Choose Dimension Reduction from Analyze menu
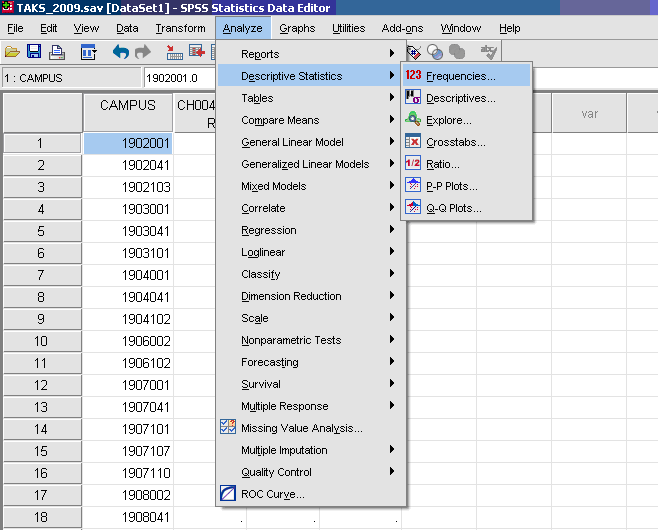Screen dimensions: 658x530 point(311,296)
